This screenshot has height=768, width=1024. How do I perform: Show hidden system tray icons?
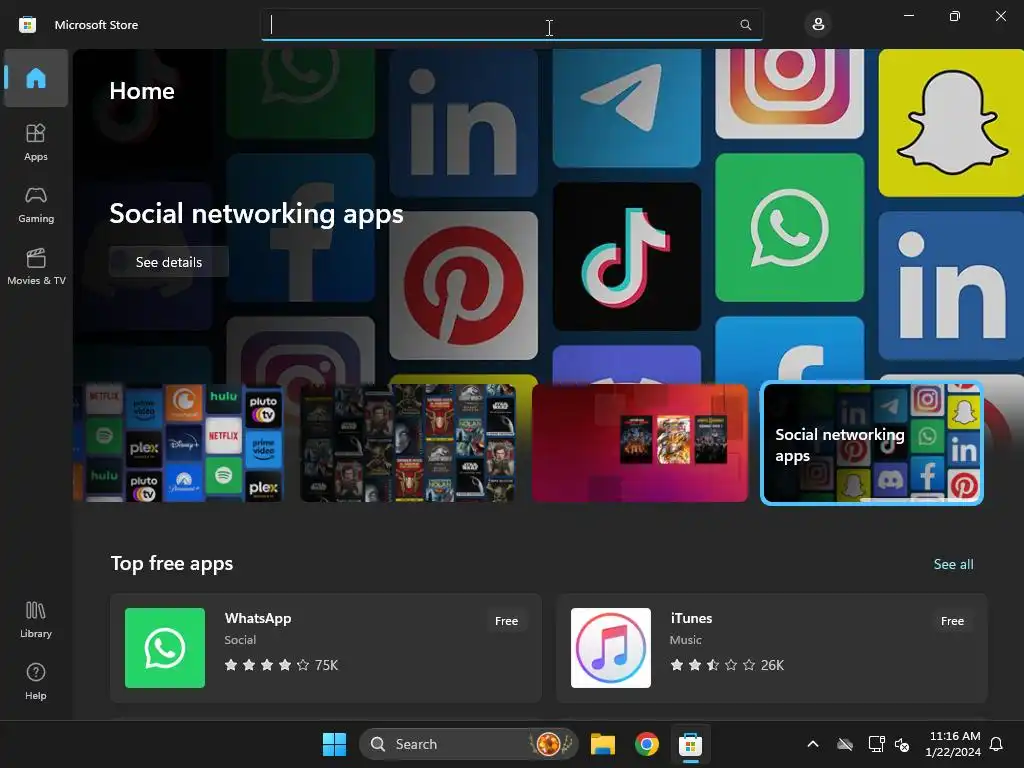[813, 744]
